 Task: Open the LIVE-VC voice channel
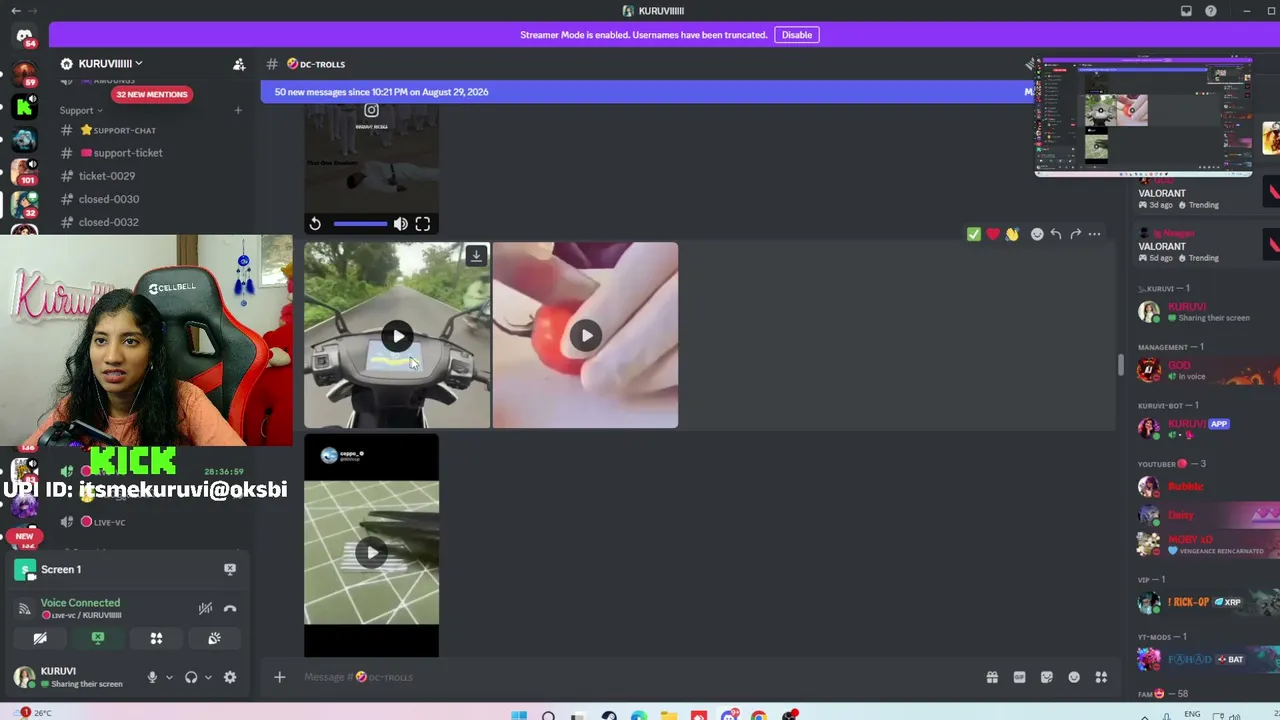click(x=109, y=522)
